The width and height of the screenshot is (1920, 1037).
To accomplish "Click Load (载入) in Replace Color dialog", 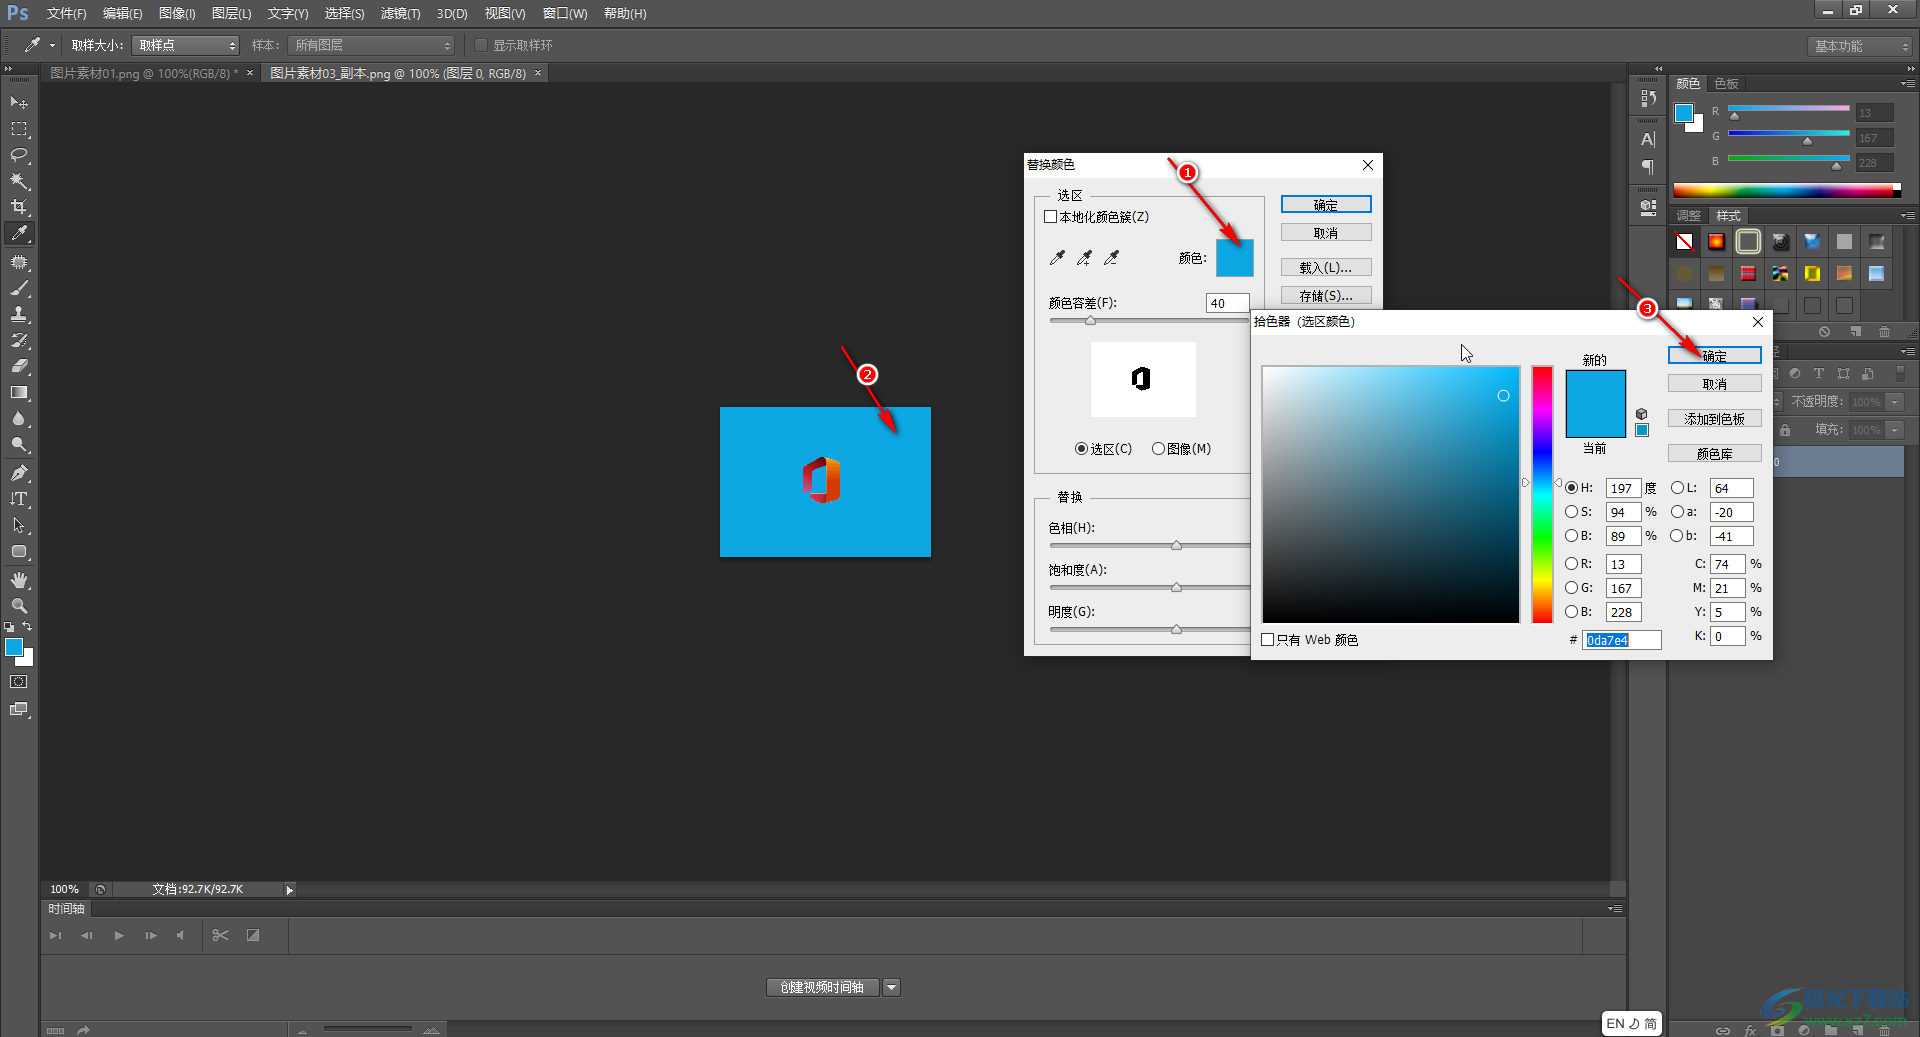I will pyautogui.click(x=1326, y=268).
